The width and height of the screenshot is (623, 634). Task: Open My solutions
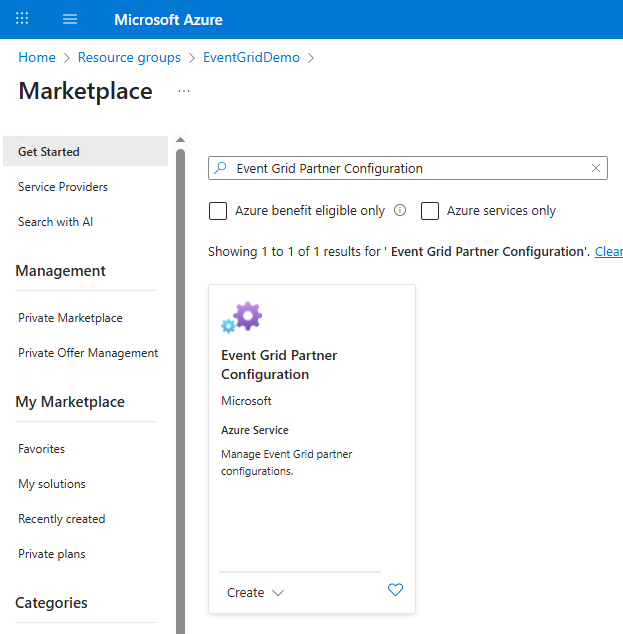pyautogui.click(x=52, y=484)
